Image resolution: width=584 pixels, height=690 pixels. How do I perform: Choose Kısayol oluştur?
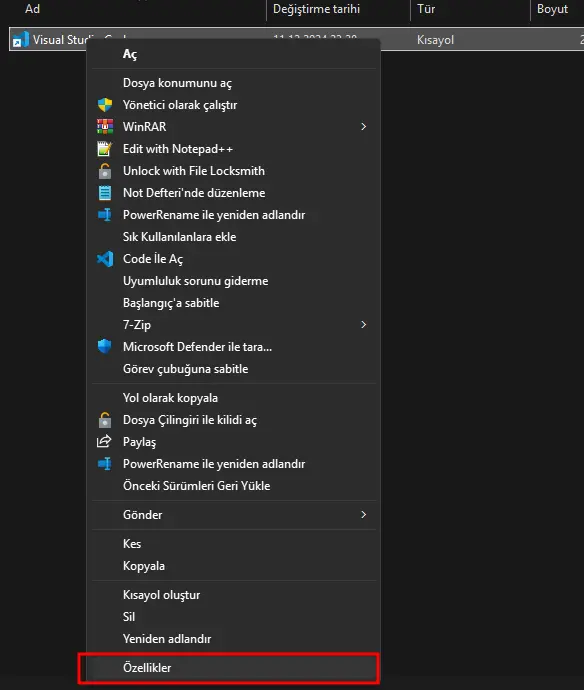234,595
